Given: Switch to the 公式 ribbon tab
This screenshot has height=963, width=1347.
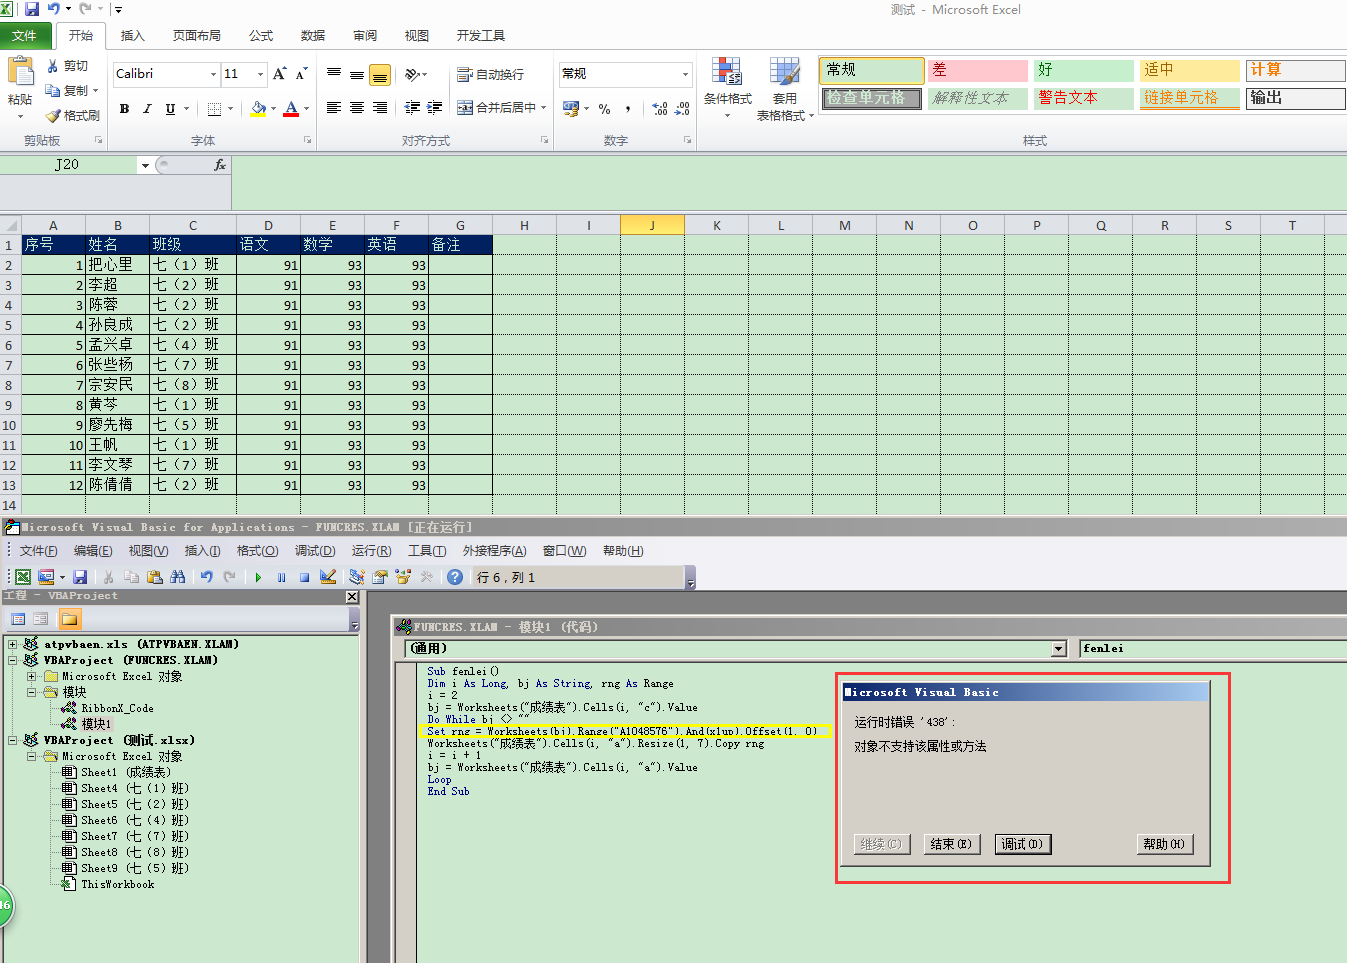Looking at the screenshot, I should pyautogui.click(x=261, y=35).
